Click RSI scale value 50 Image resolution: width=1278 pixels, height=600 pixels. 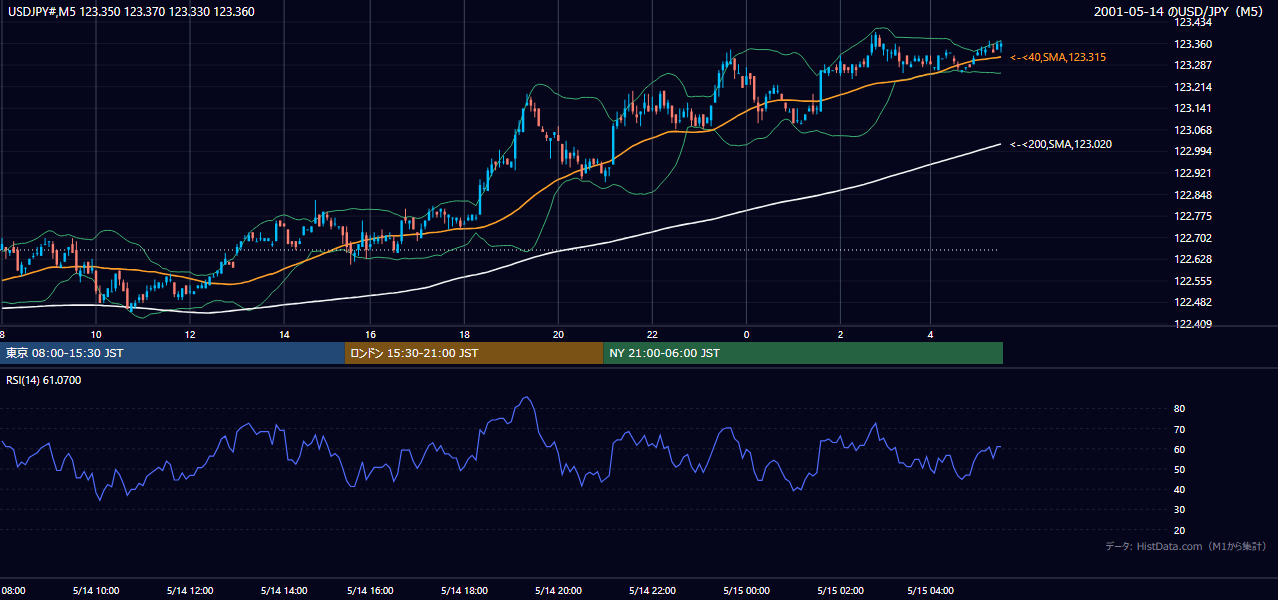[x=1179, y=469]
